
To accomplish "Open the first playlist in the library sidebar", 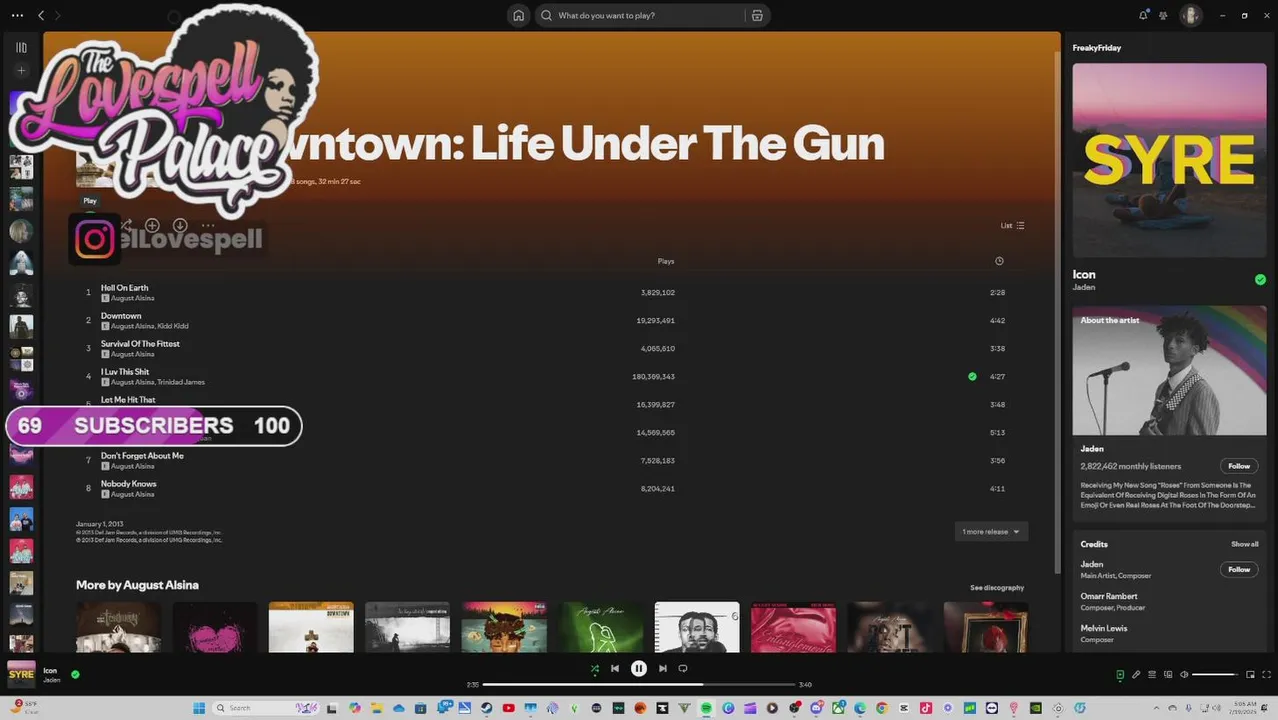I will coord(21,103).
